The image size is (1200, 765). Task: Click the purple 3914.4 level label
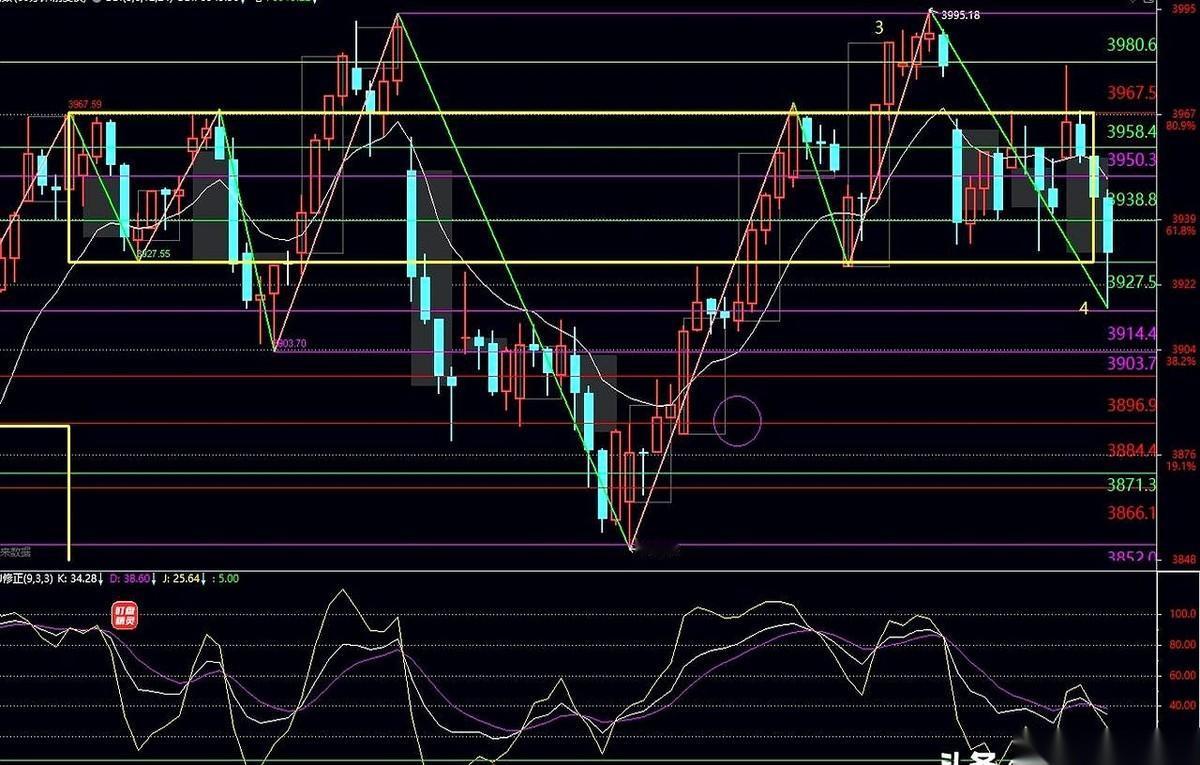click(1132, 333)
